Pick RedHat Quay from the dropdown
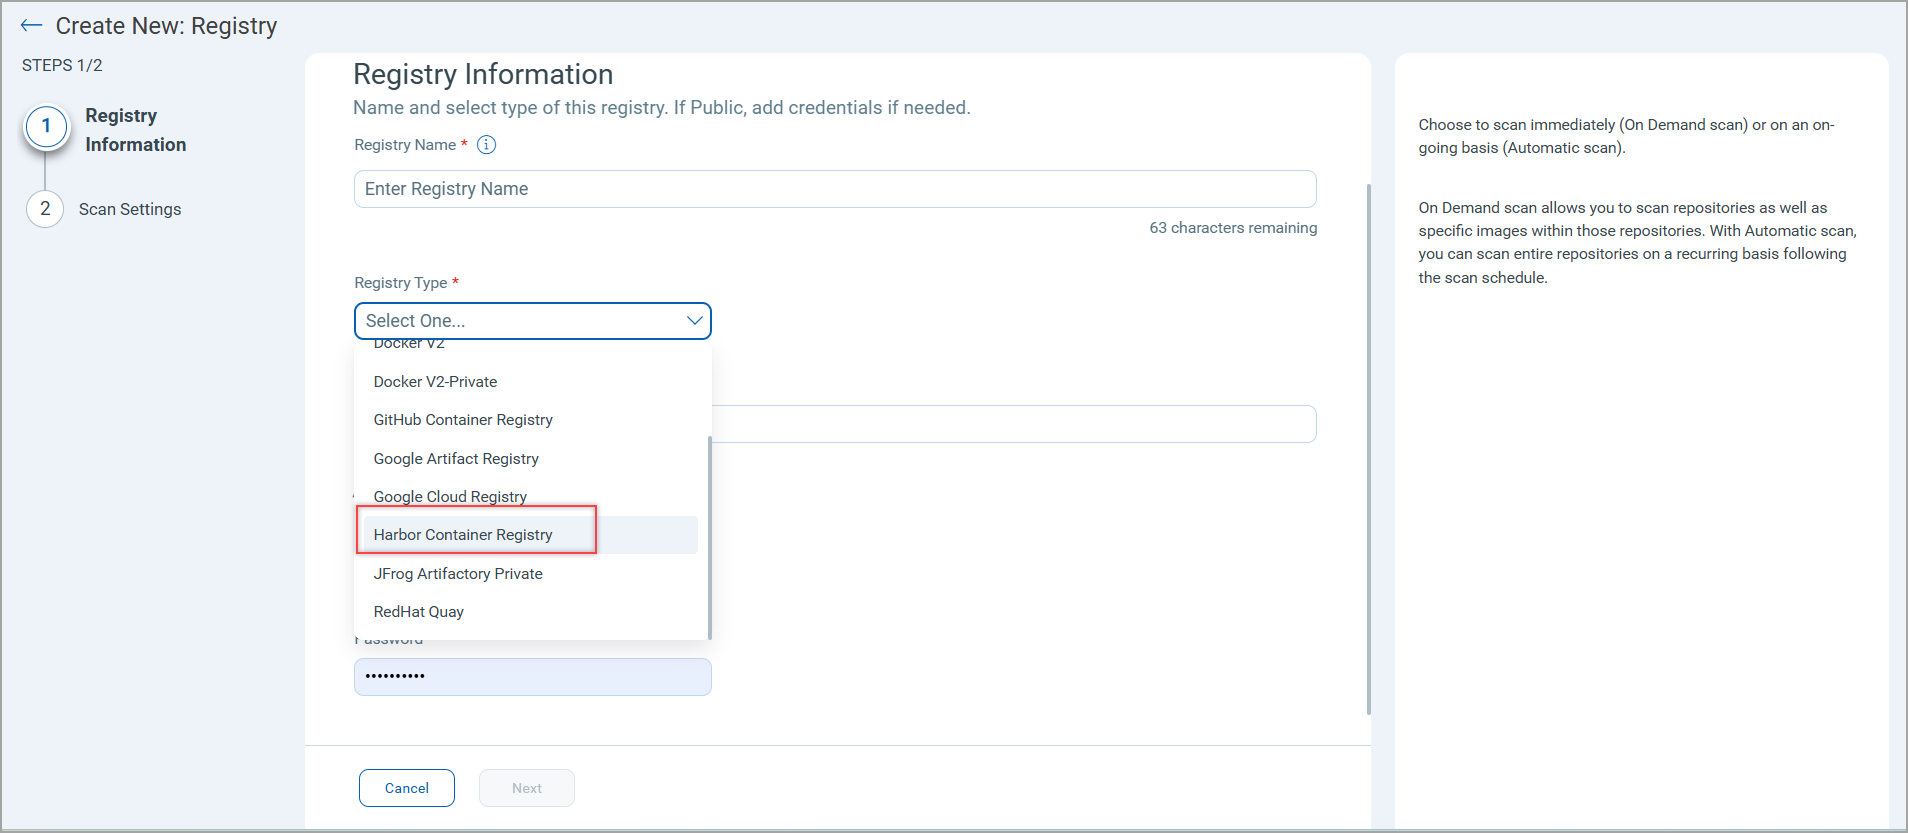The height and width of the screenshot is (833, 1908). click(419, 612)
